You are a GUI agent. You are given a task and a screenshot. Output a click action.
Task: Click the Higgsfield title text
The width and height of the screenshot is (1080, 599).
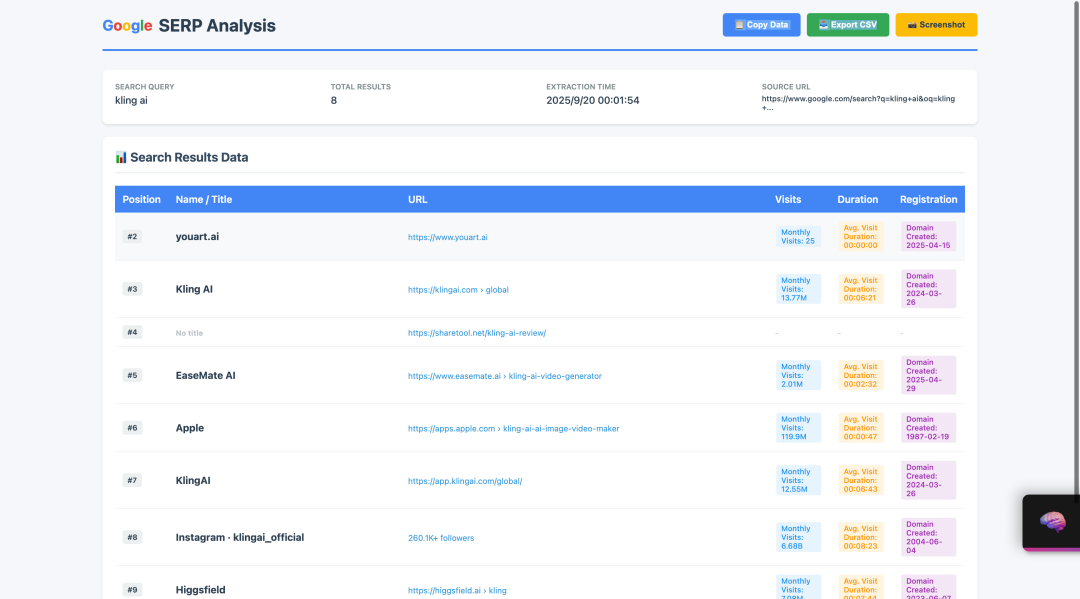click(200, 590)
